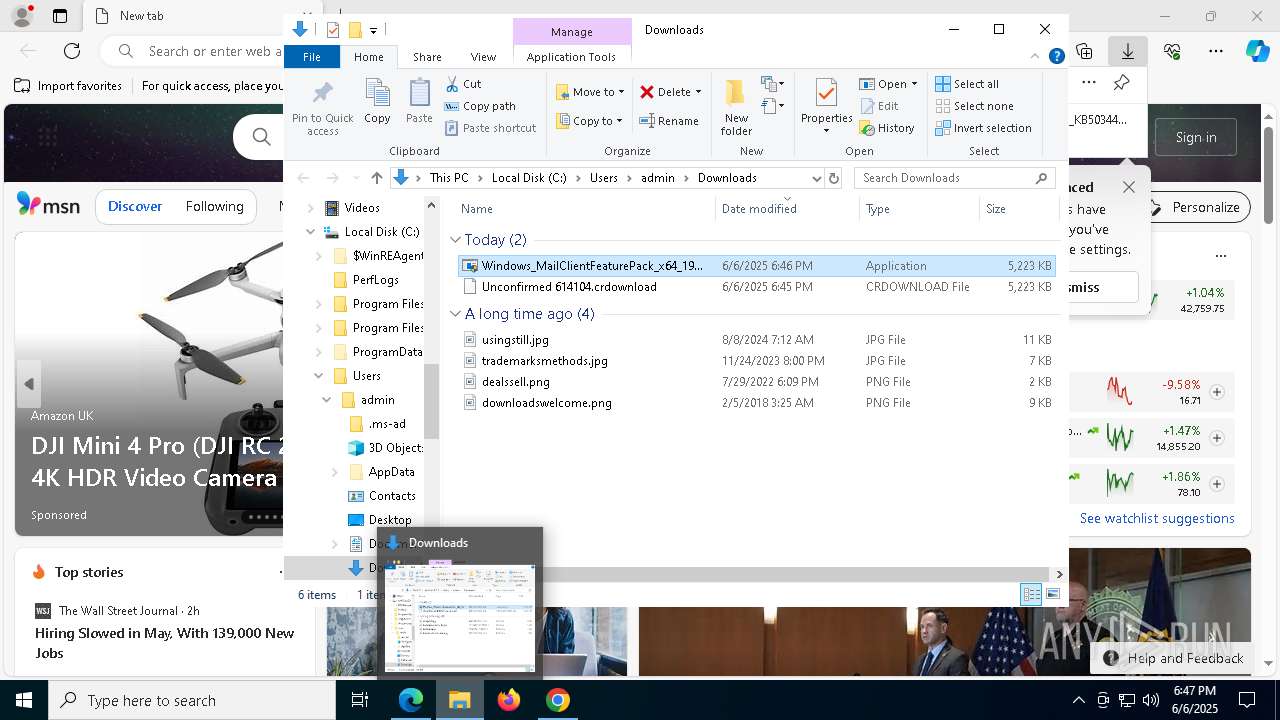The width and height of the screenshot is (1280, 720).
Task: Click Import favorites in Edge
Action: (x=69, y=86)
